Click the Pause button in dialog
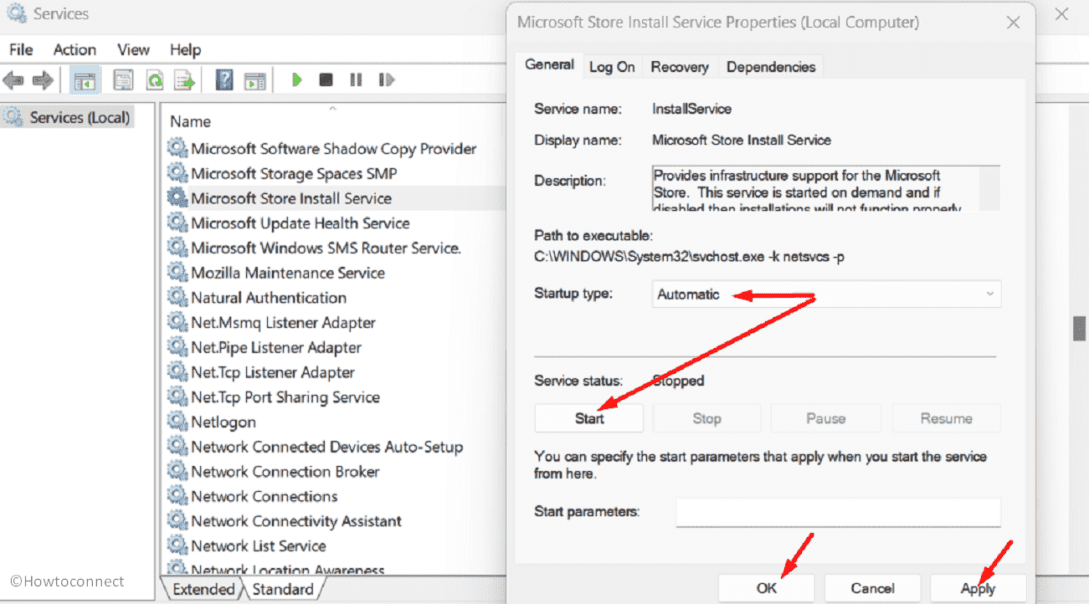 (825, 419)
